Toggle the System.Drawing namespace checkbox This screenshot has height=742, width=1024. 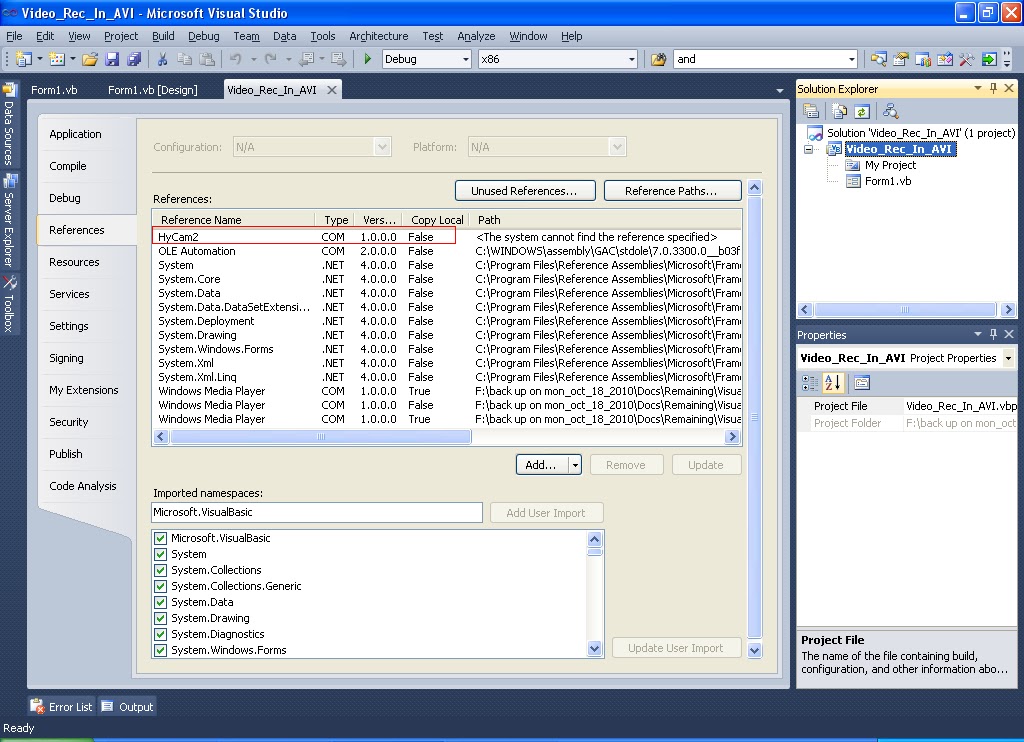(x=160, y=618)
